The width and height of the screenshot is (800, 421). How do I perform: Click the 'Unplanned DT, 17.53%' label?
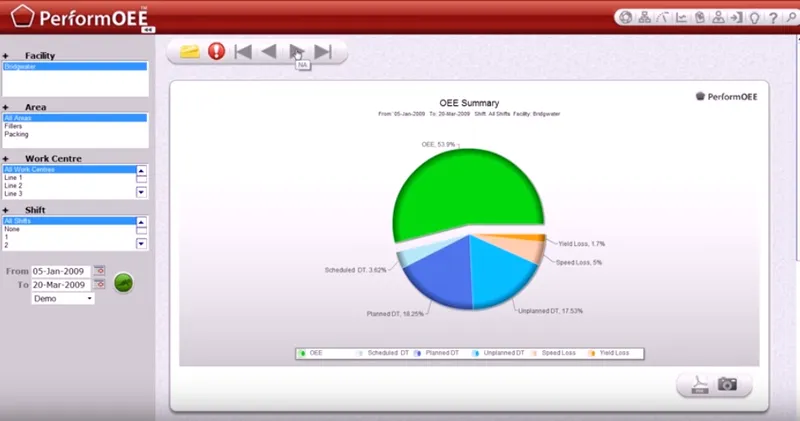(x=550, y=311)
